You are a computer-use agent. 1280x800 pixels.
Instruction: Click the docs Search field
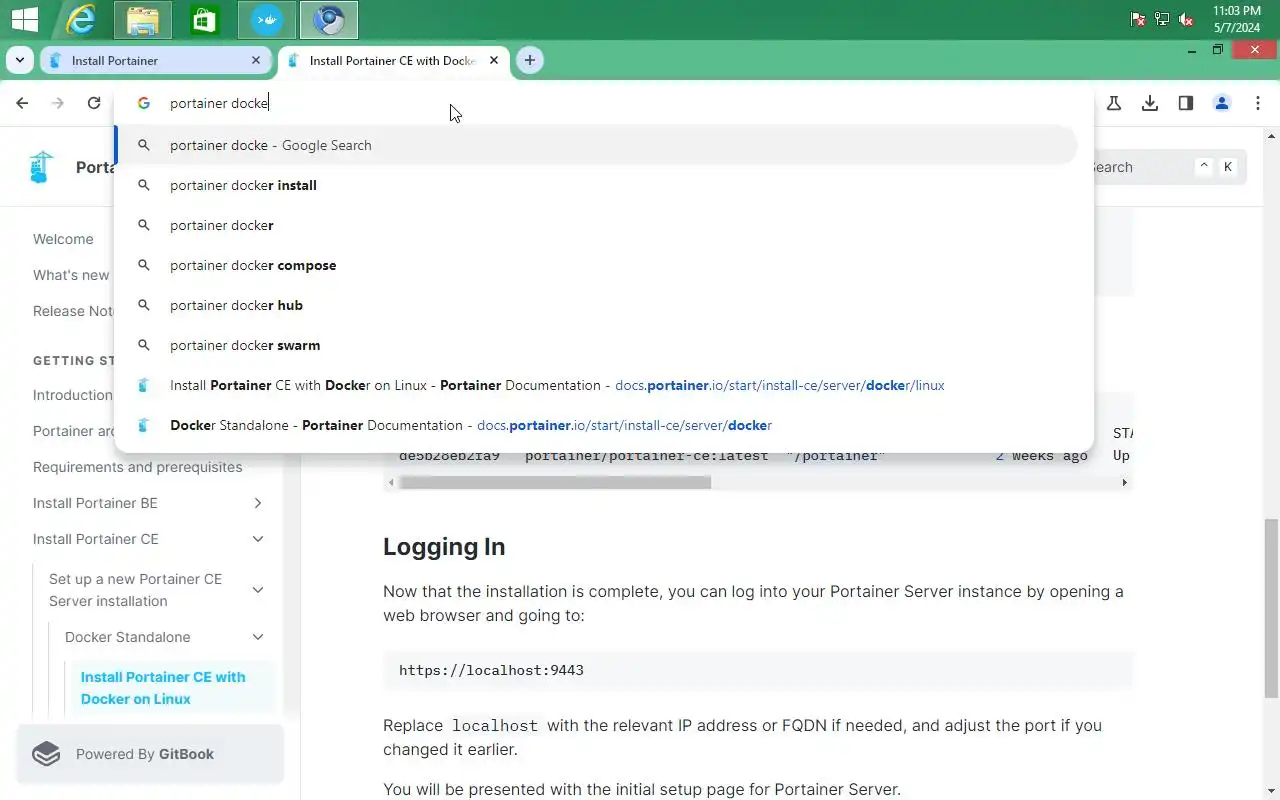(1170, 167)
